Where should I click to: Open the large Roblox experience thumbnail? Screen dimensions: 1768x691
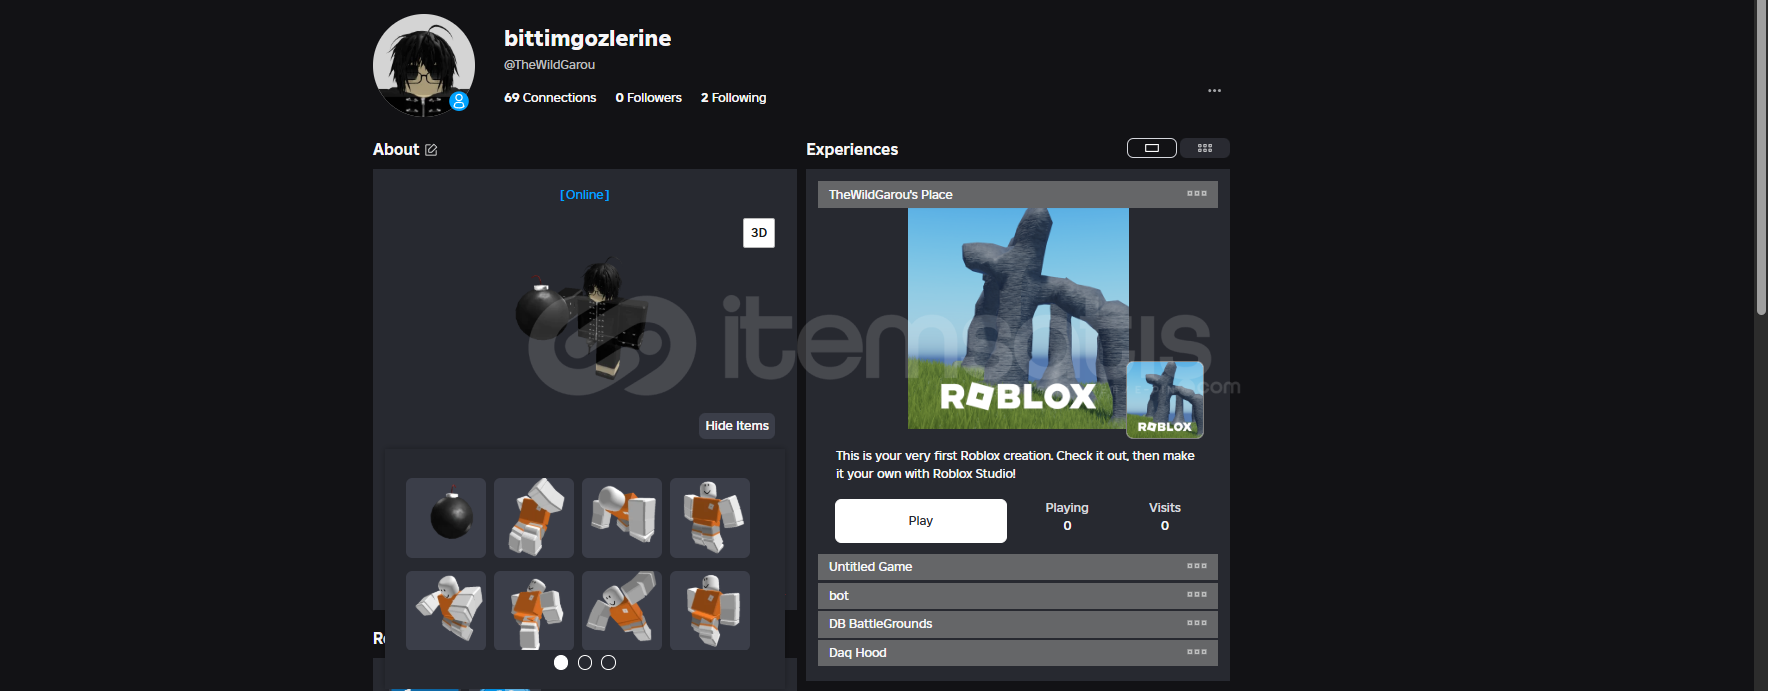pos(1018,318)
